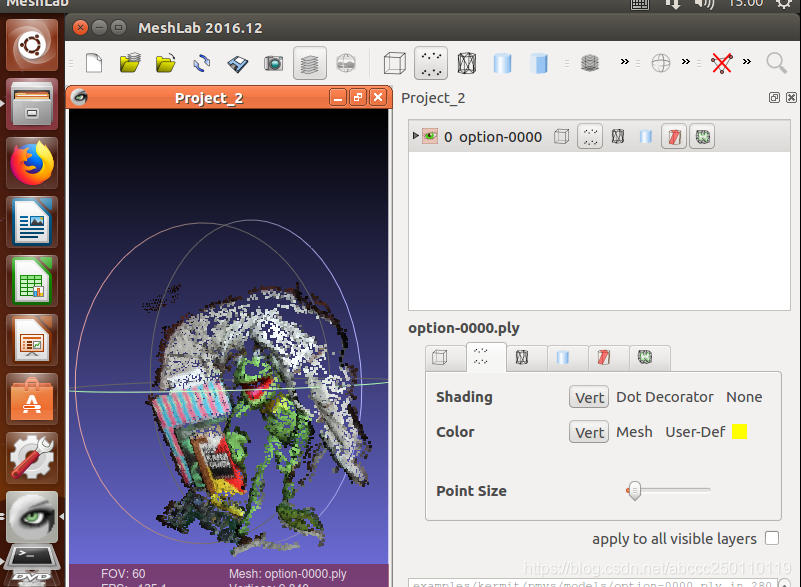This screenshot has height=587, width=801.
Task: Toggle bounding box display in main toolbar
Action: 394,63
